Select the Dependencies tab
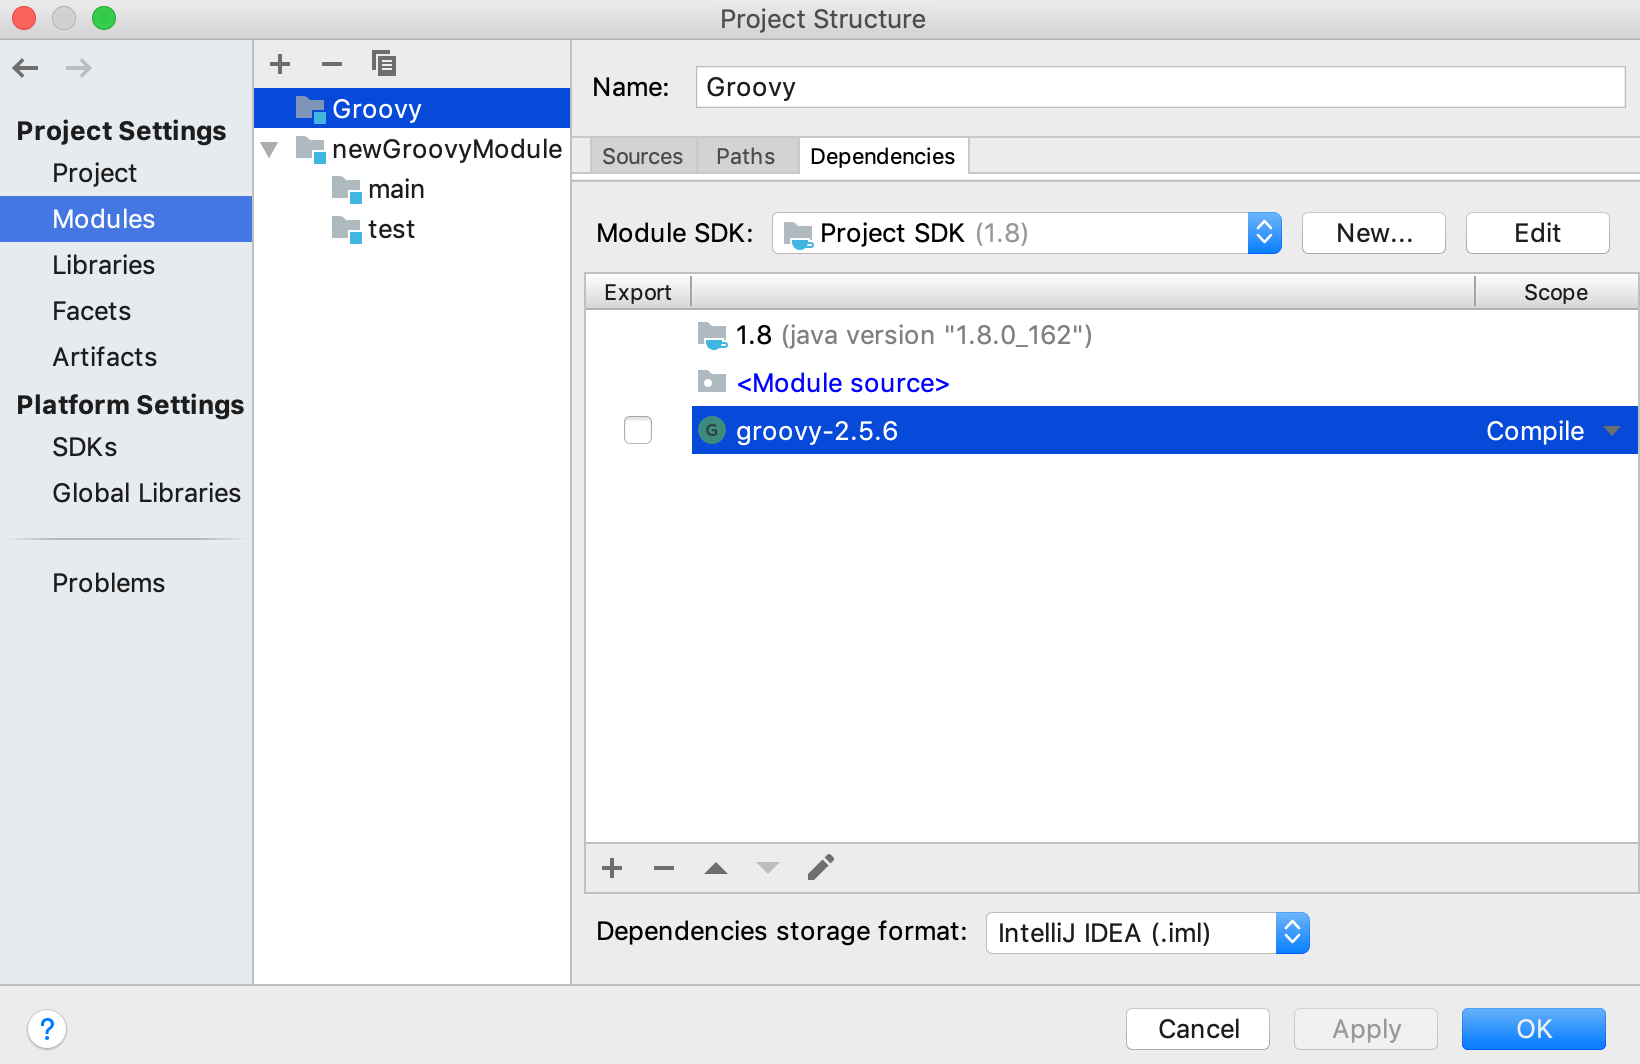1640x1064 pixels. pos(883,156)
